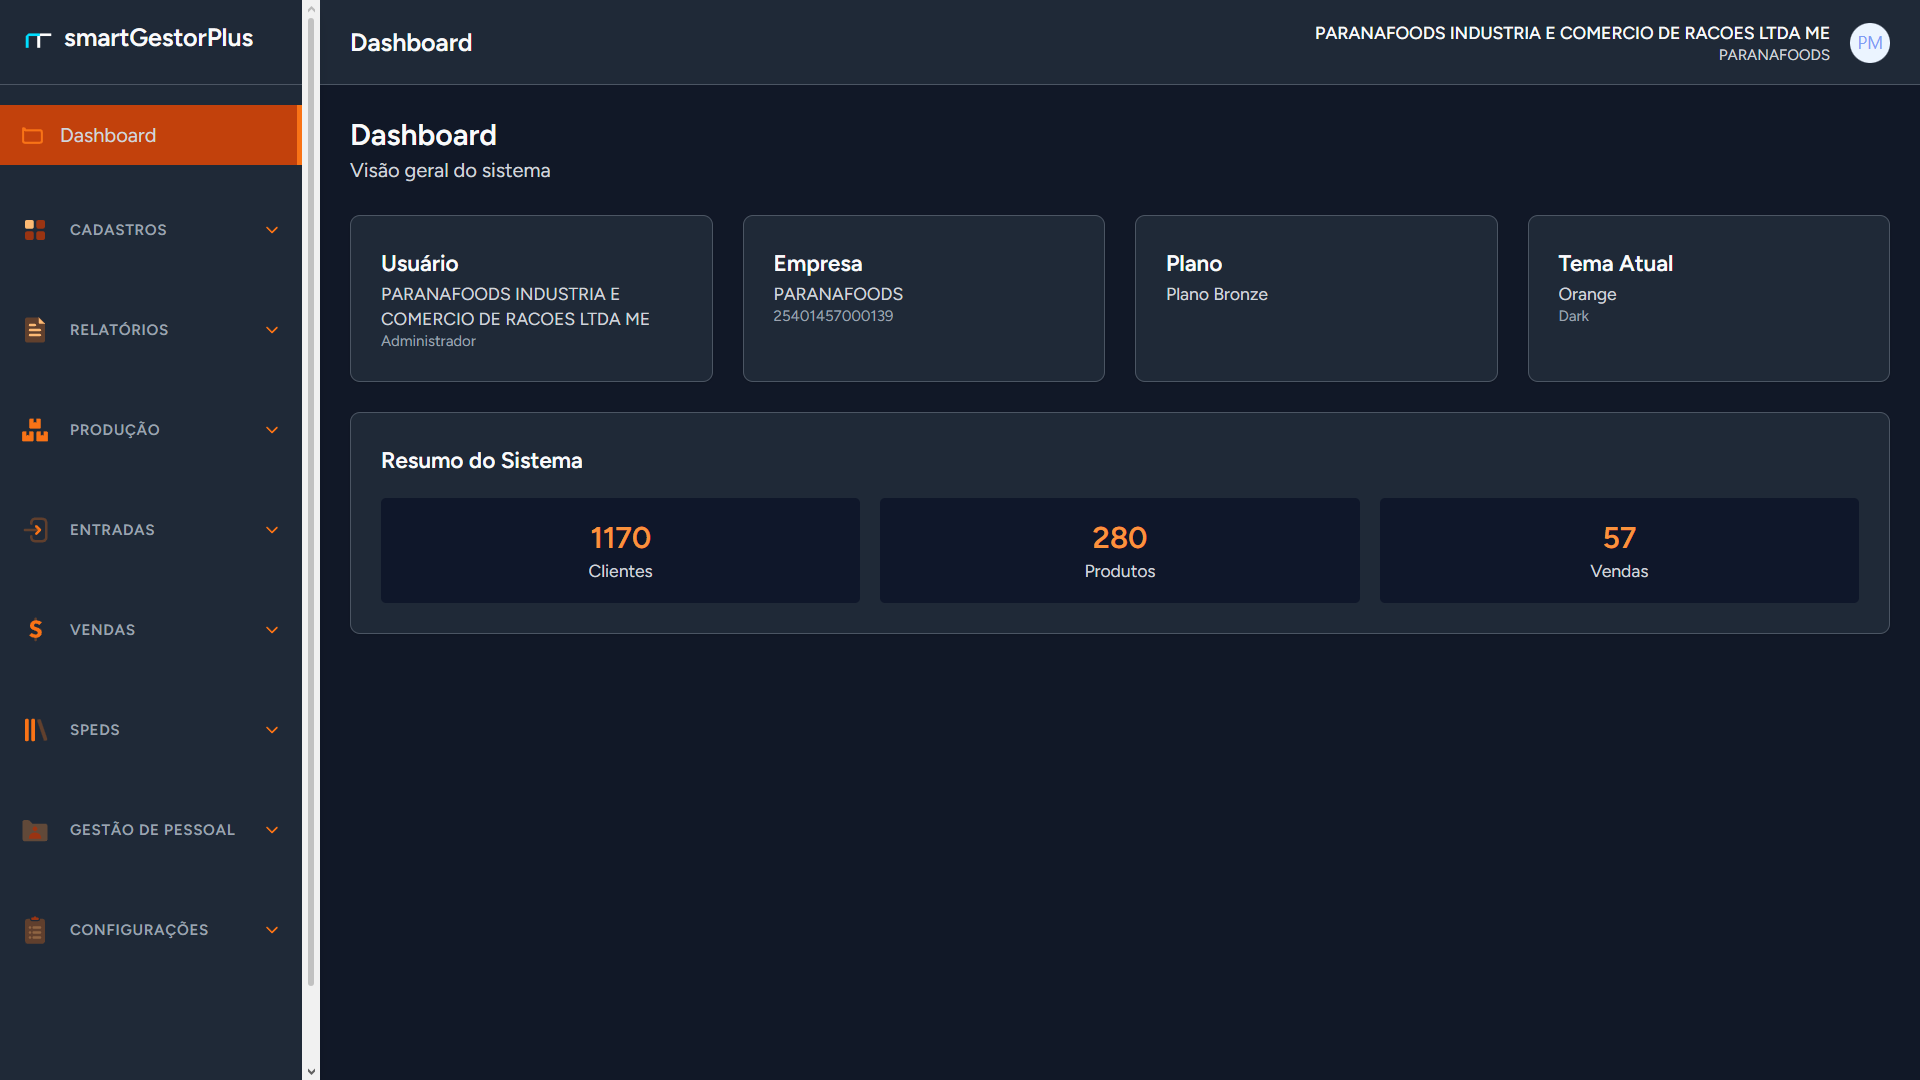The image size is (1920, 1080).
Task: Open the Plano Bronze card
Action: (x=1316, y=298)
